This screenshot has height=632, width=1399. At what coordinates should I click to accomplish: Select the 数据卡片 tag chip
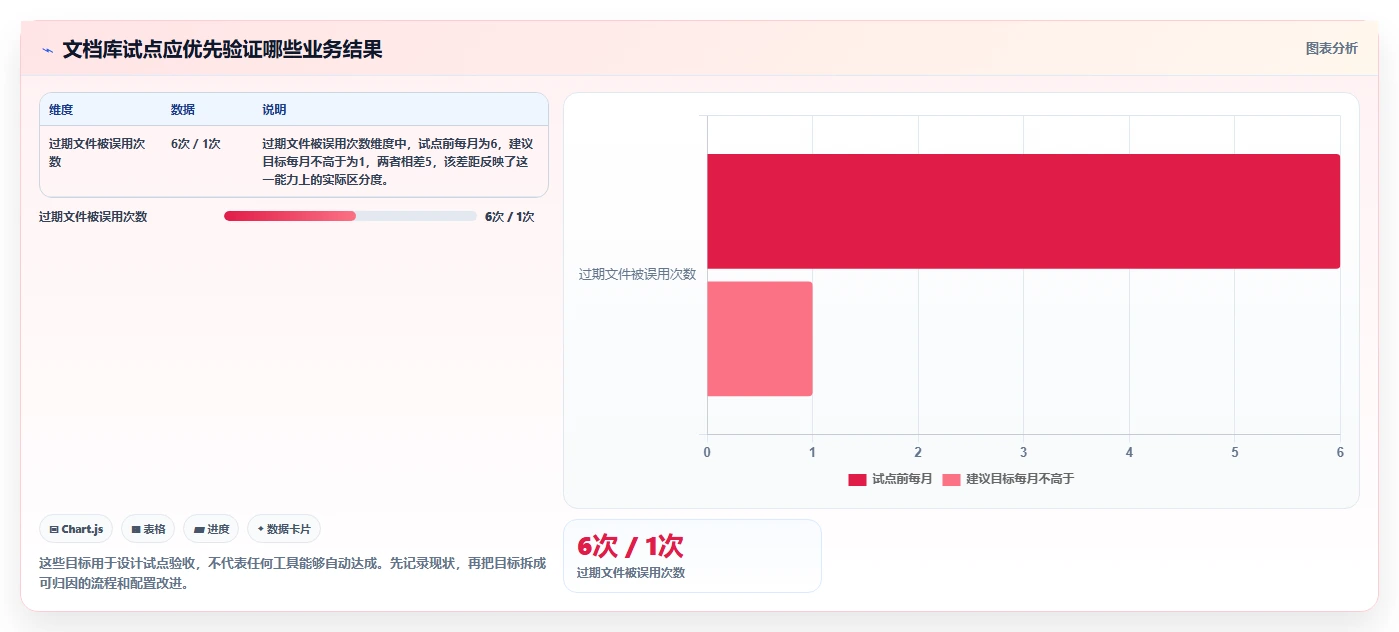point(284,529)
